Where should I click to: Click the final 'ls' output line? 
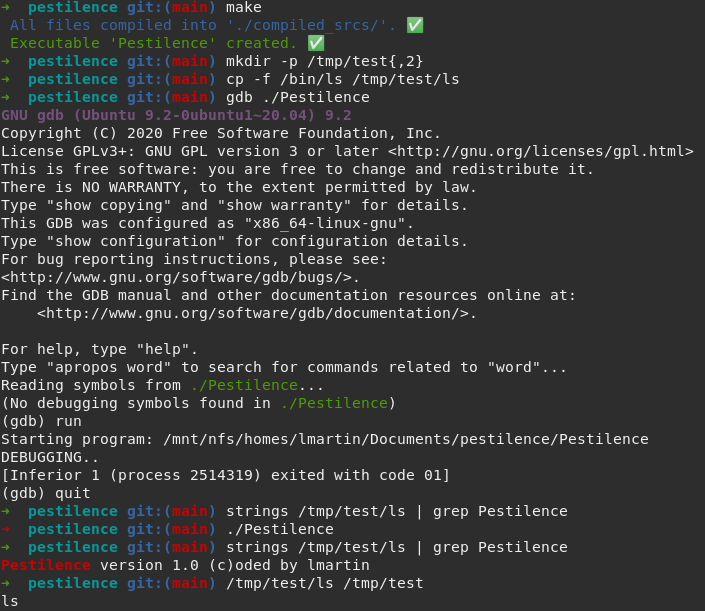pos(9,601)
